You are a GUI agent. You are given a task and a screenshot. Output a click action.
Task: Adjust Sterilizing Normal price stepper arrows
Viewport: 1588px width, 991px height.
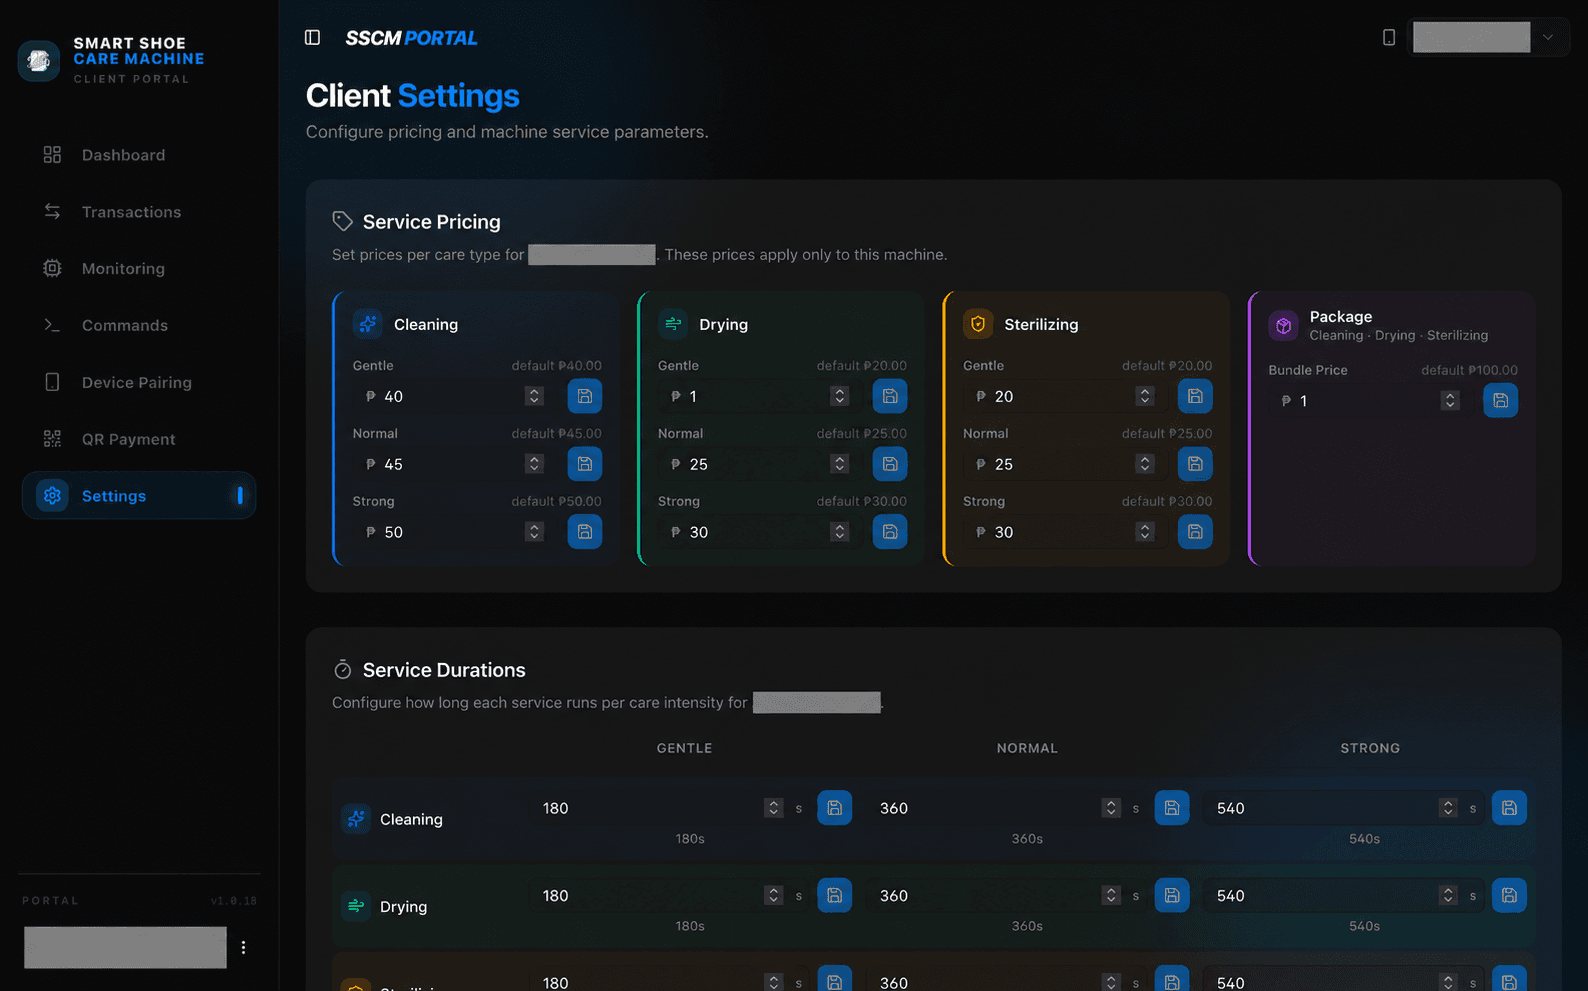coord(1144,464)
